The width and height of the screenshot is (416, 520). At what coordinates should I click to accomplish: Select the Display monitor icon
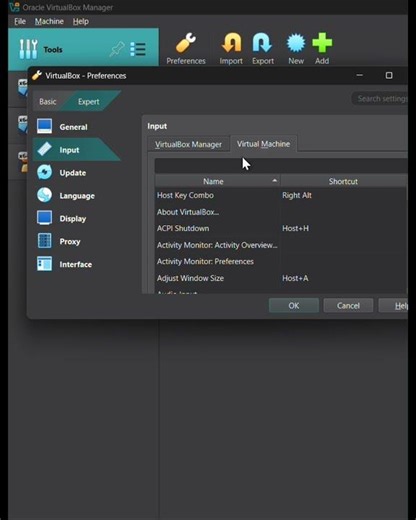click(44, 218)
